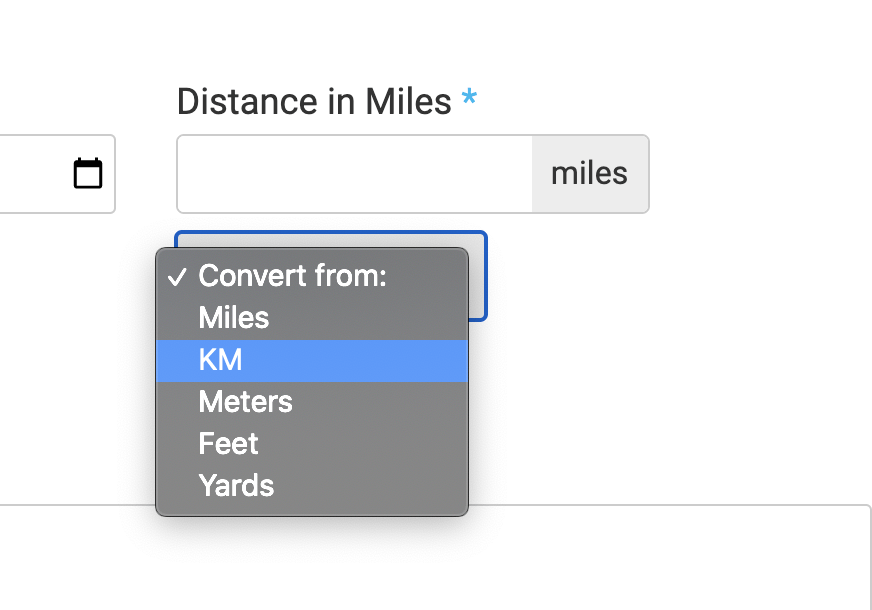Click the blue required asterisk

(x=469, y=98)
